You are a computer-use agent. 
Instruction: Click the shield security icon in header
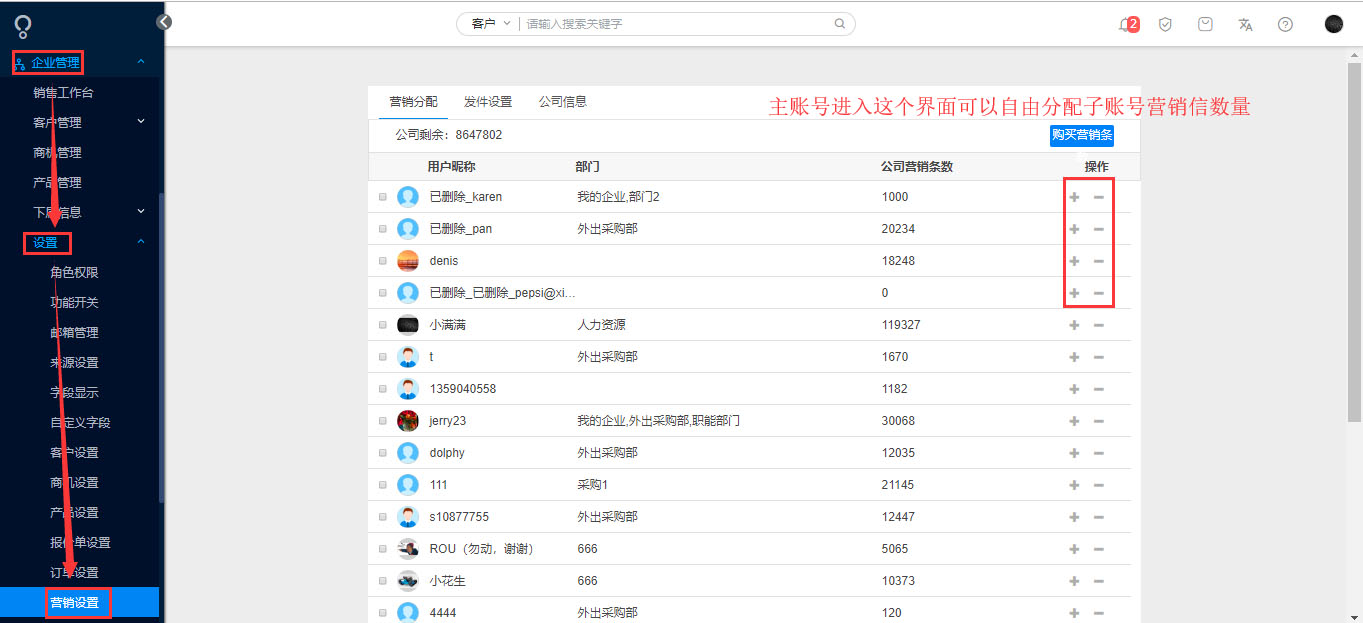1165,24
